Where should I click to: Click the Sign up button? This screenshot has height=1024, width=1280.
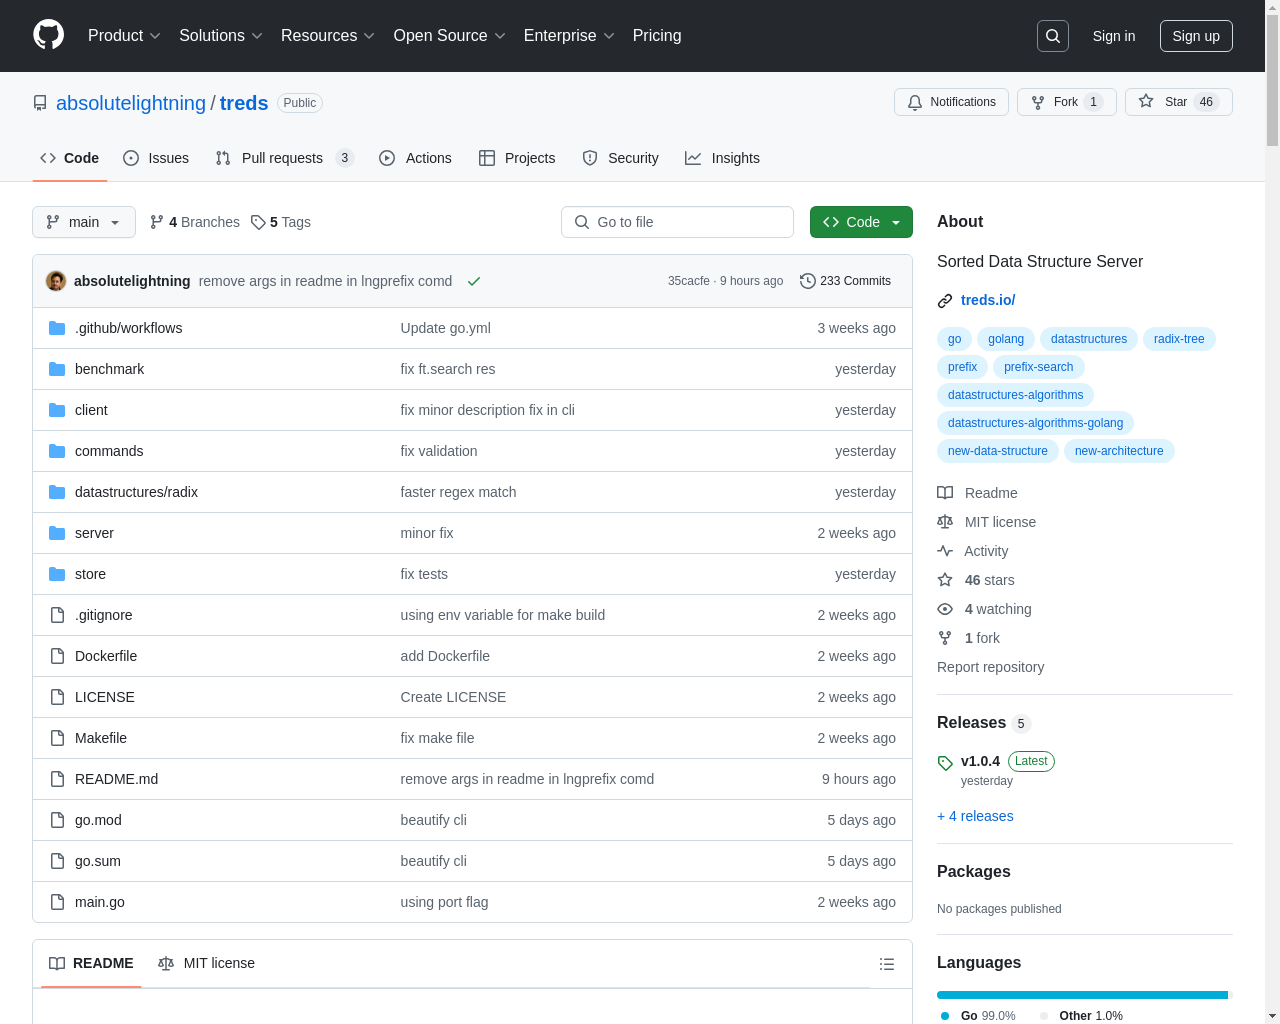[1196, 36]
